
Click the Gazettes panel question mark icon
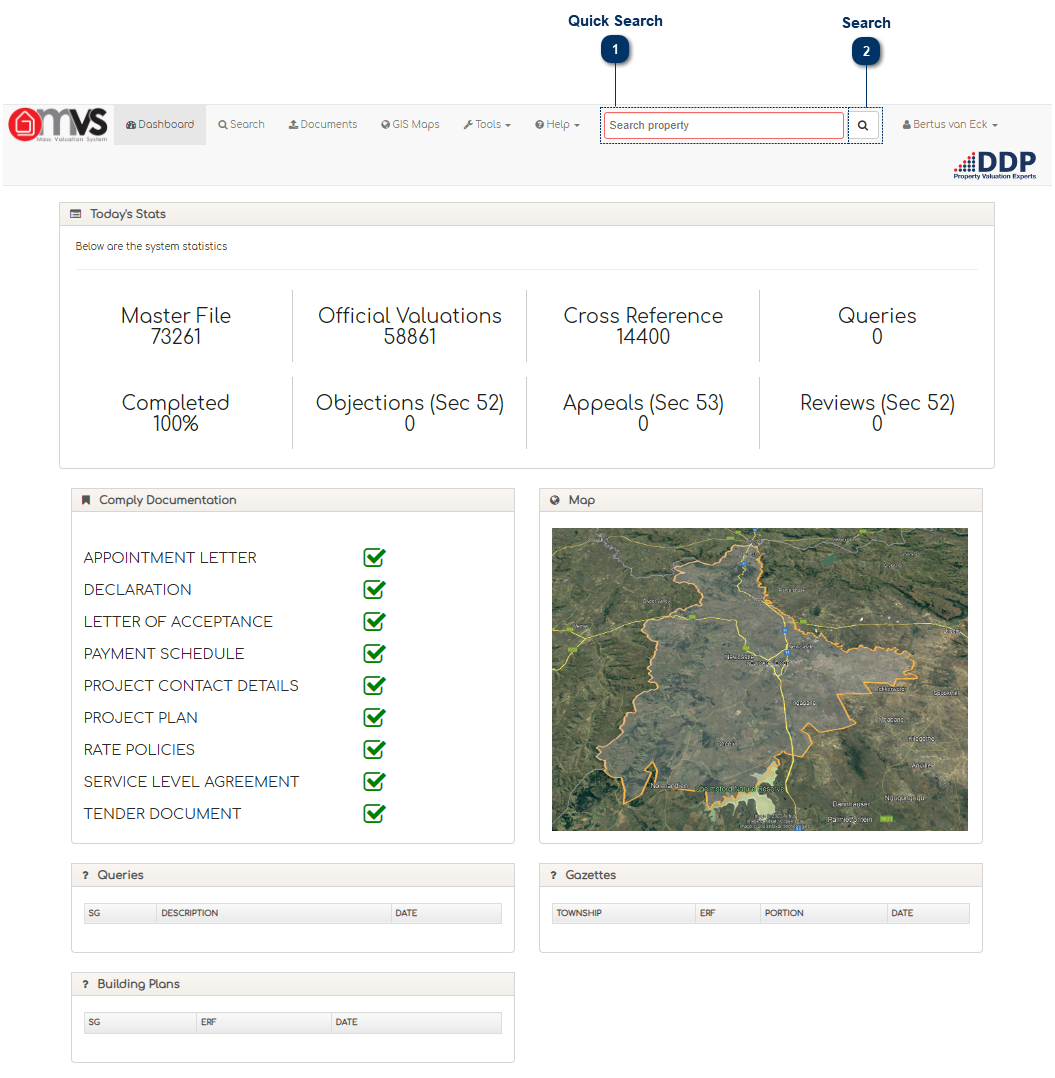tap(553, 875)
